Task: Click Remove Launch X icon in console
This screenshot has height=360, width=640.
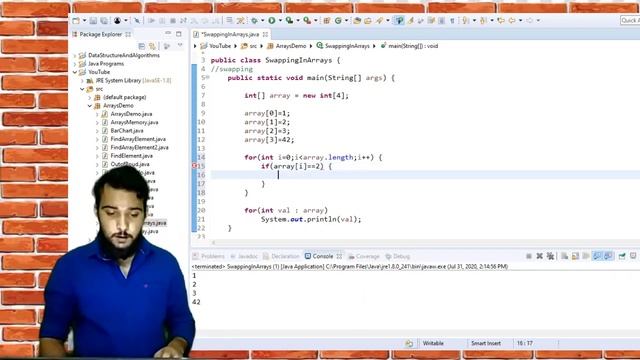Action: (x=539, y=256)
